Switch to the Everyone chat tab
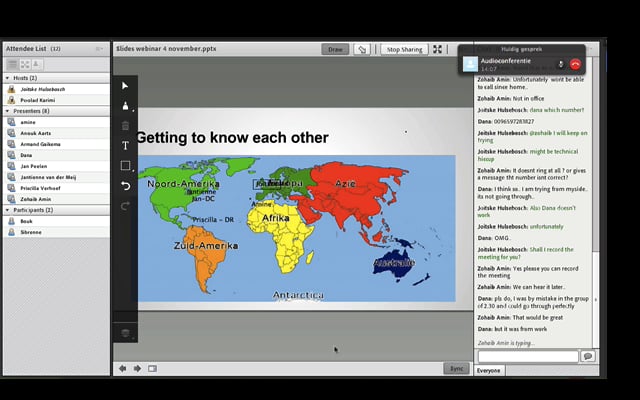The image size is (640, 400). (x=489, y=371)
